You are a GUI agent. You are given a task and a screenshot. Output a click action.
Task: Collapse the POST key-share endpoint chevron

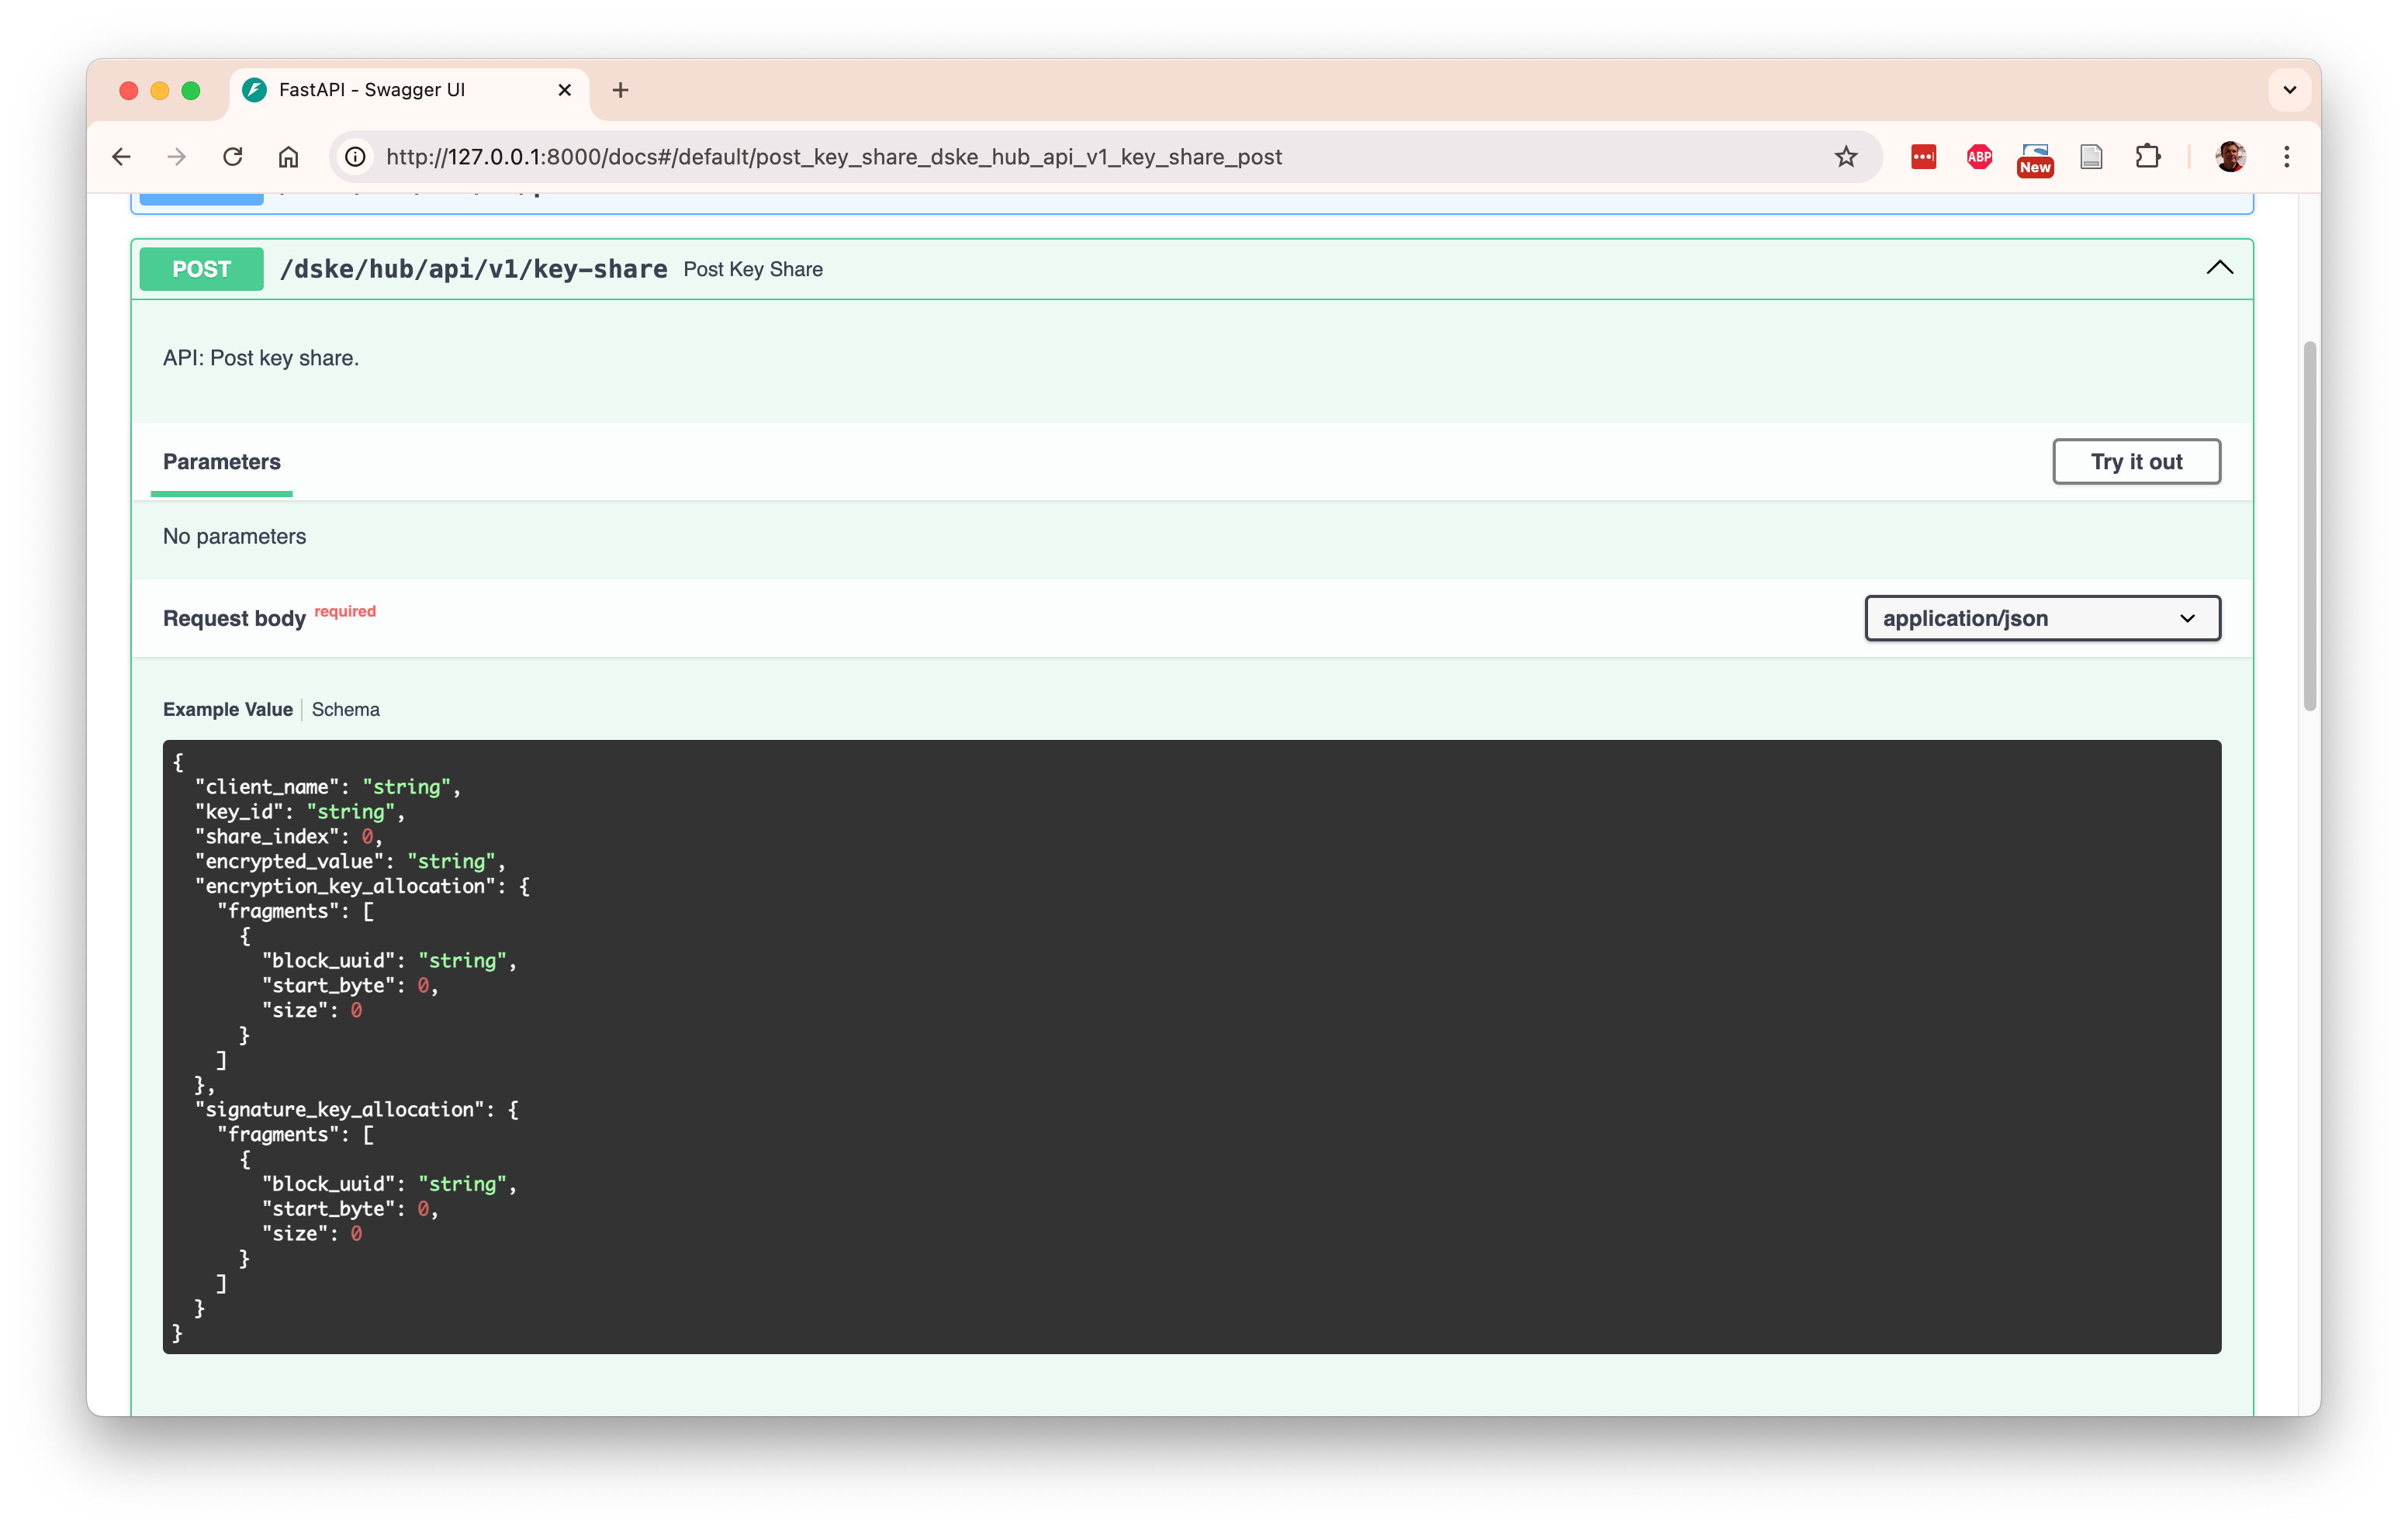pos(2219,268)
